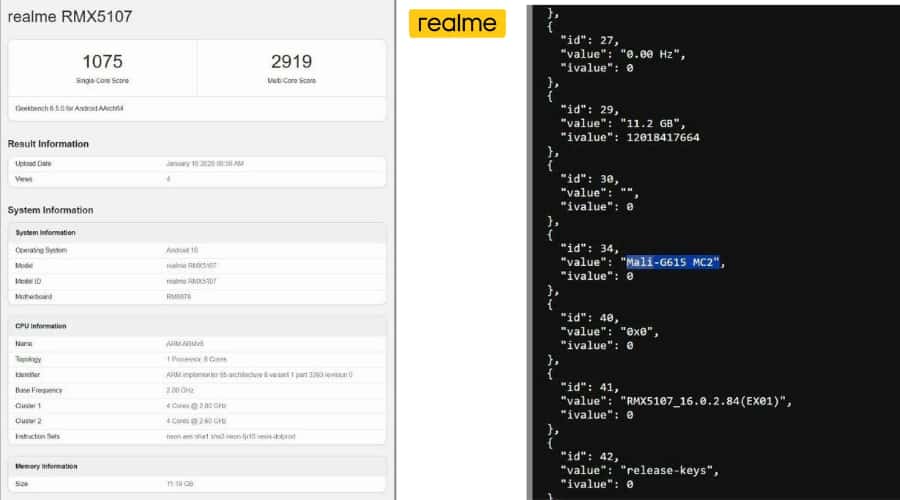The width and height of the screenshot is (900, 500).
Task: Select the Android operating system value
Action: (x=182, y=250)
